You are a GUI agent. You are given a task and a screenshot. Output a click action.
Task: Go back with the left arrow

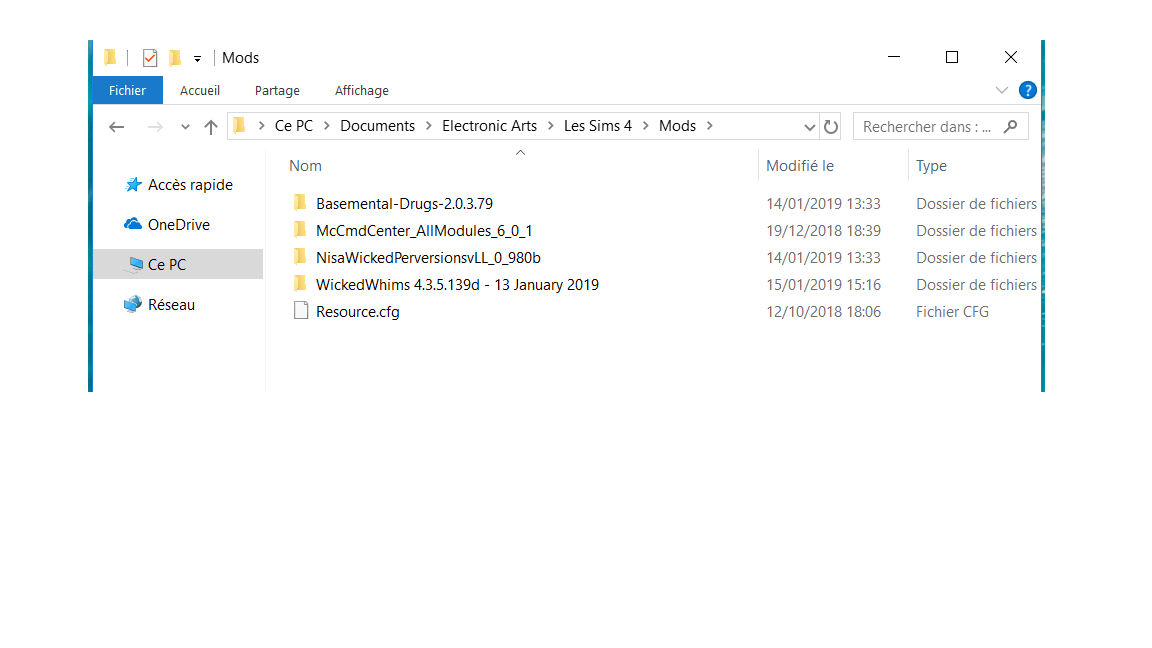coord(116,127)
